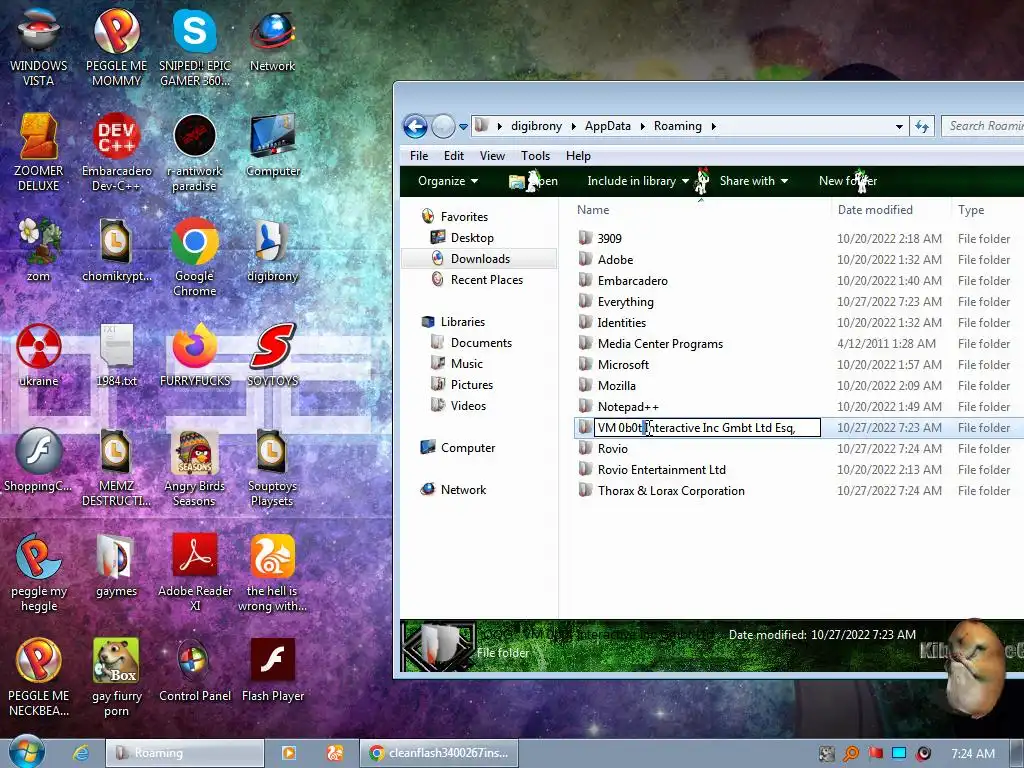Select Downloads in Favorites
The height and width of the screenshot is (768, 1024).
(480, 259)
